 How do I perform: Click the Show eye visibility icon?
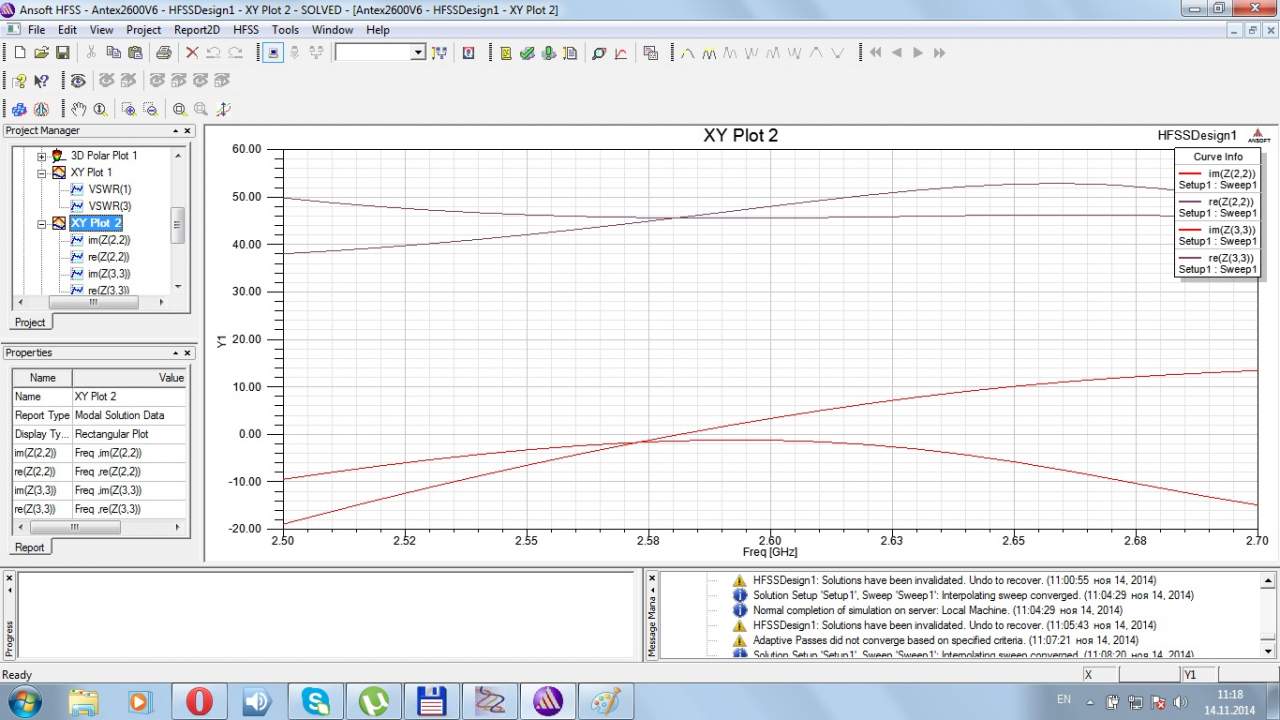(78, 81)
